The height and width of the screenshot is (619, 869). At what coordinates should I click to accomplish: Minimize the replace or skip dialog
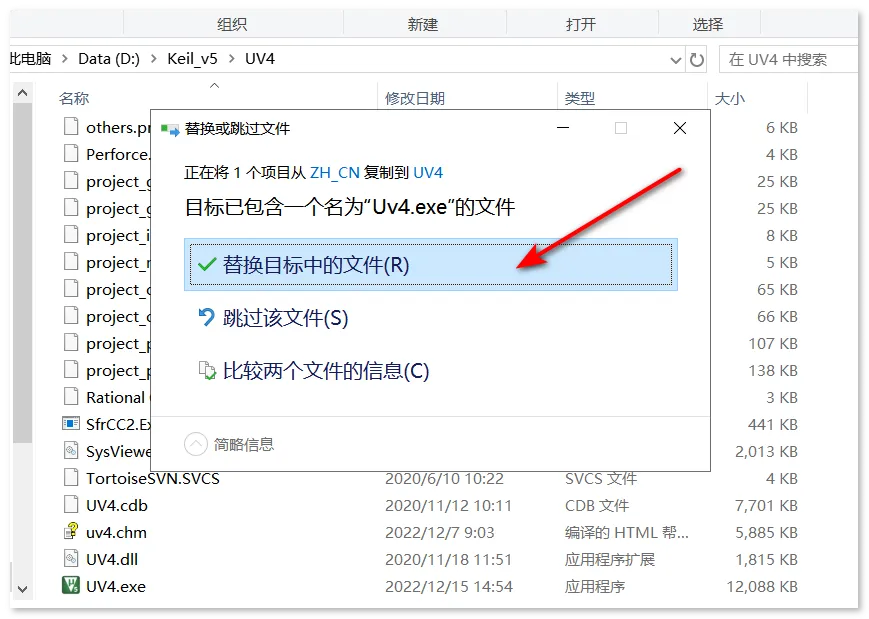click(563, 128)
